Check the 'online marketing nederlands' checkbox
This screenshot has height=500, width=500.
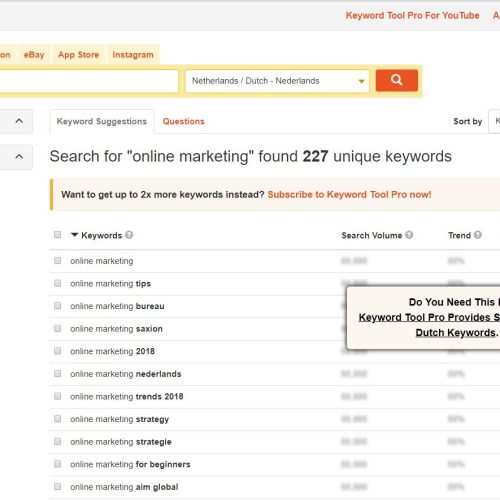[57, 373]
